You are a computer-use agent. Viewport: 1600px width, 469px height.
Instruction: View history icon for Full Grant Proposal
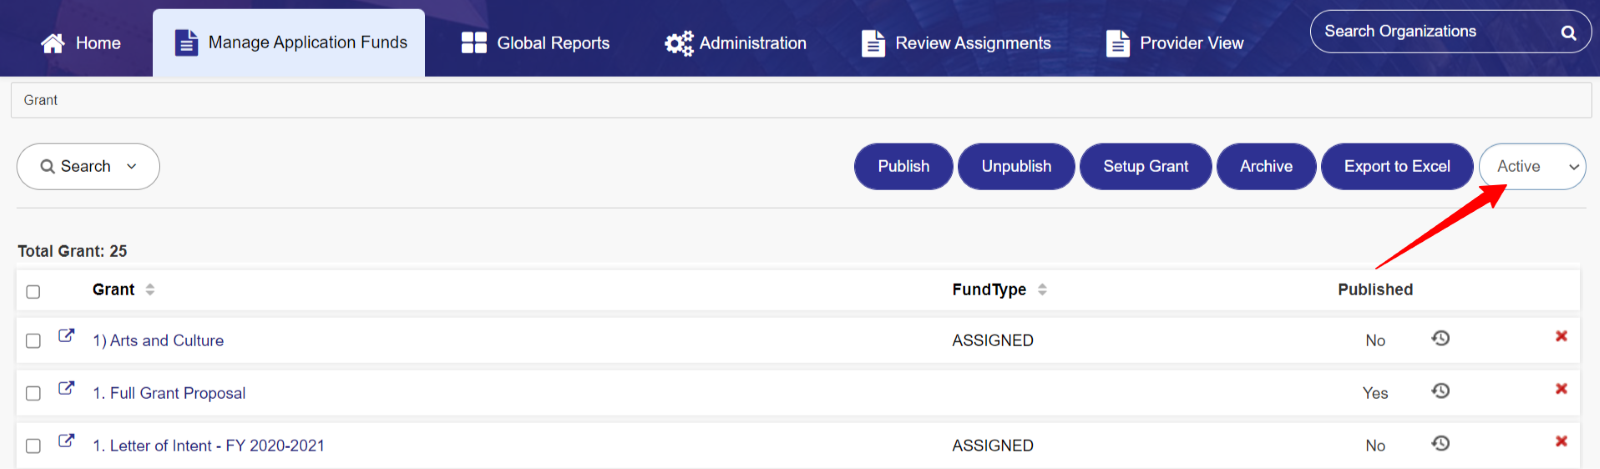1440,391
